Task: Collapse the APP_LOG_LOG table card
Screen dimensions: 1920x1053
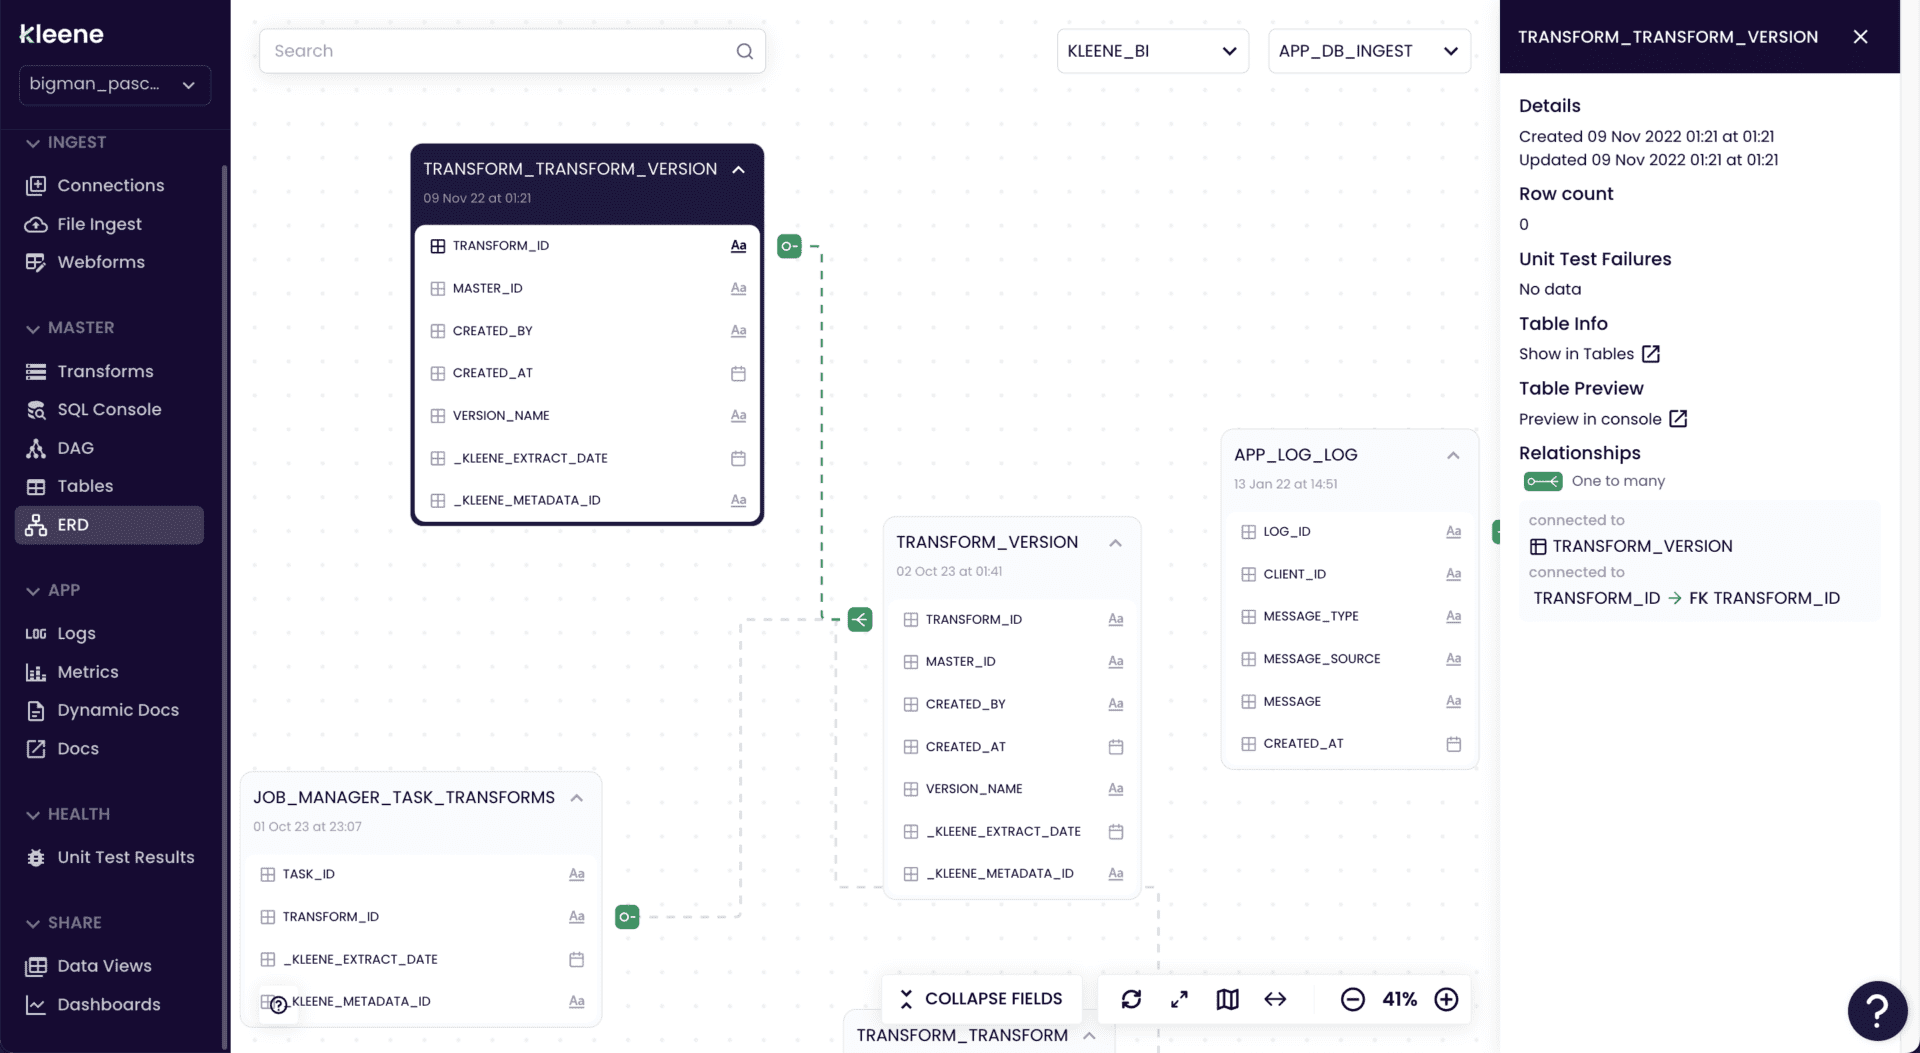Action: [x=1453, y=456]
